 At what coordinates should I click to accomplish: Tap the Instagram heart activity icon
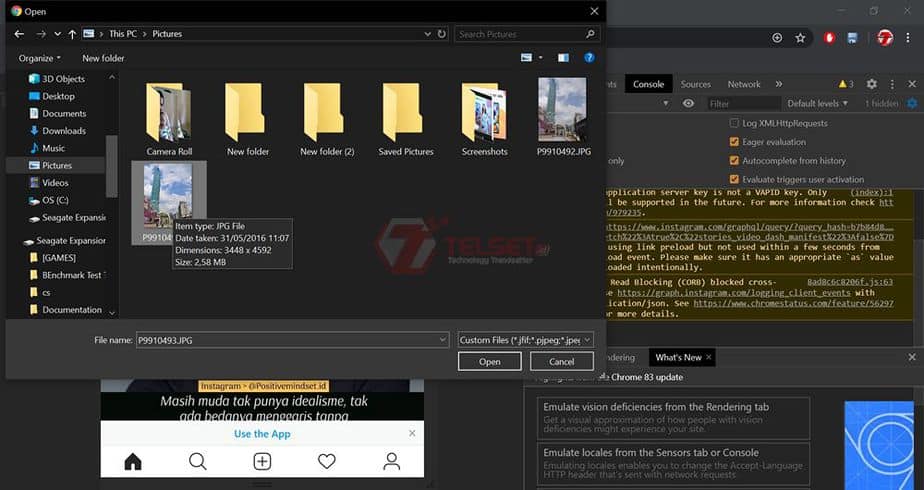(x=326, y=461)
